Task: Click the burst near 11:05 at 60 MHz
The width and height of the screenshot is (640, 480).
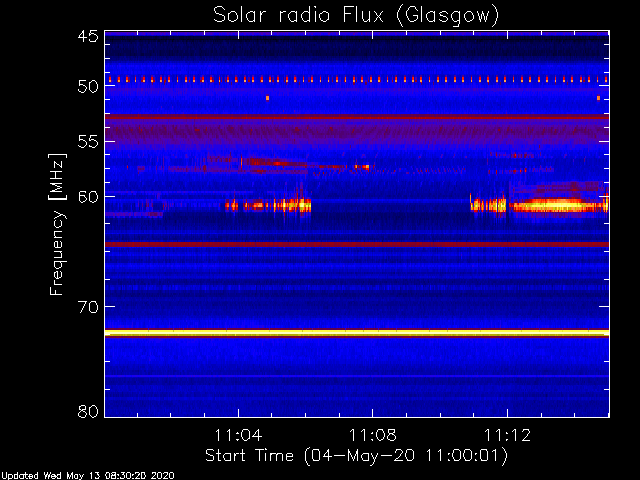Action: [x=268, y=205]
